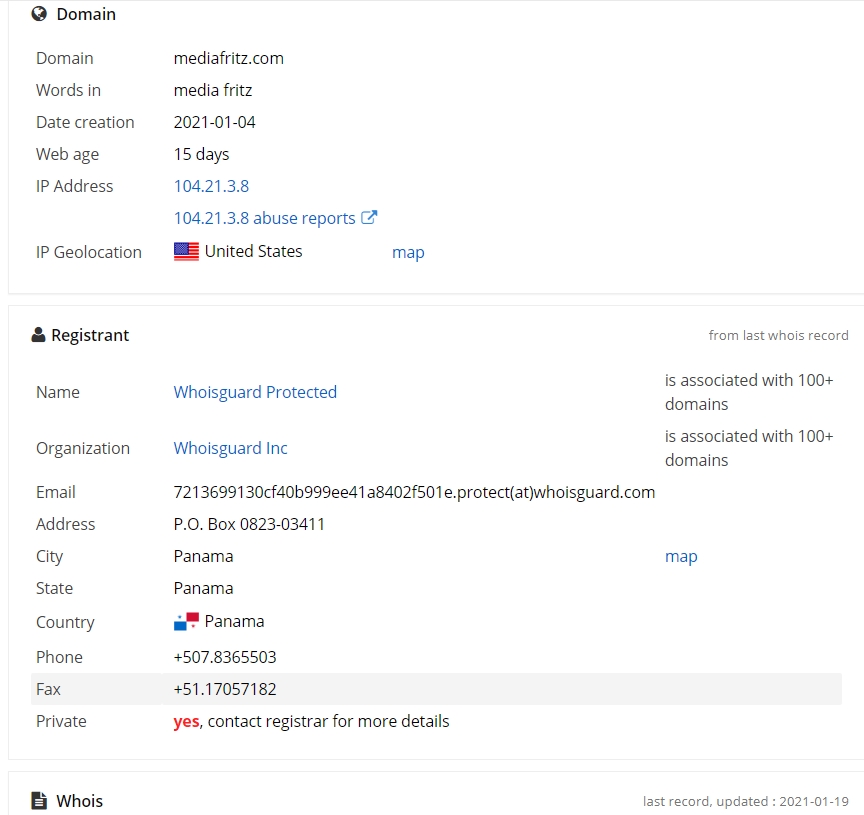The height and width of the screenshot is (815, 864).
Task: Open map link next to United States
Action: pyautogui.click(x=408, y=252)
